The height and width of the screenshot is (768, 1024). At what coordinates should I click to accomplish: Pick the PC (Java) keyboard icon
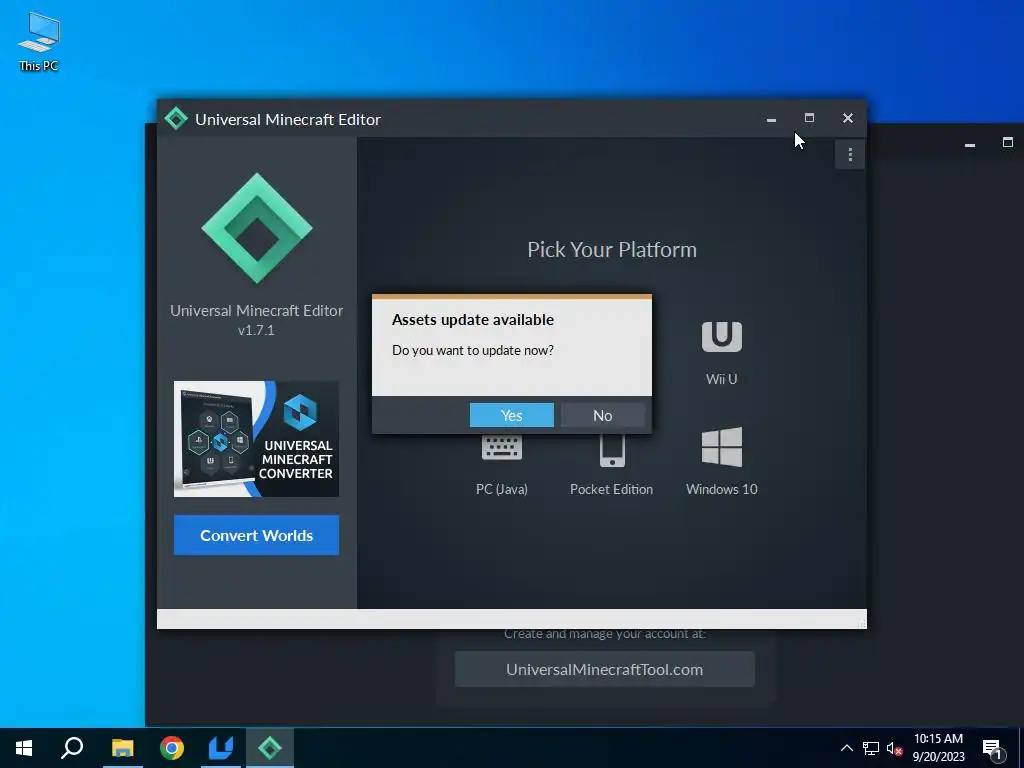(502, 448)
